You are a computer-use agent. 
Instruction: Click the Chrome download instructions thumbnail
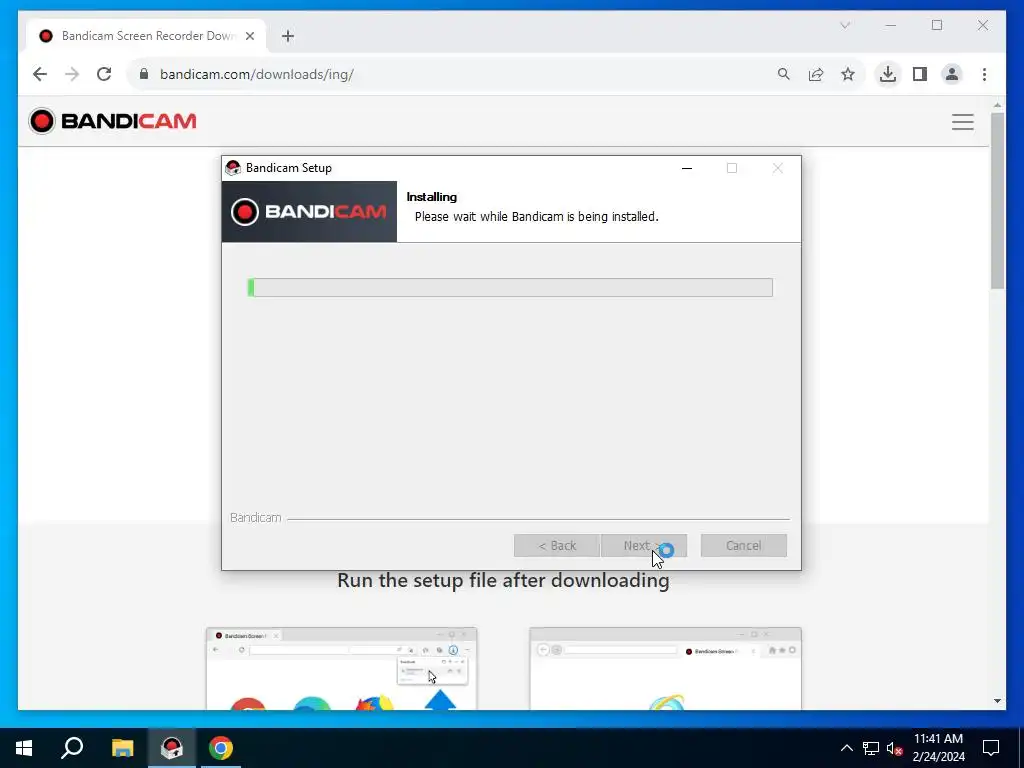(342, 668)
